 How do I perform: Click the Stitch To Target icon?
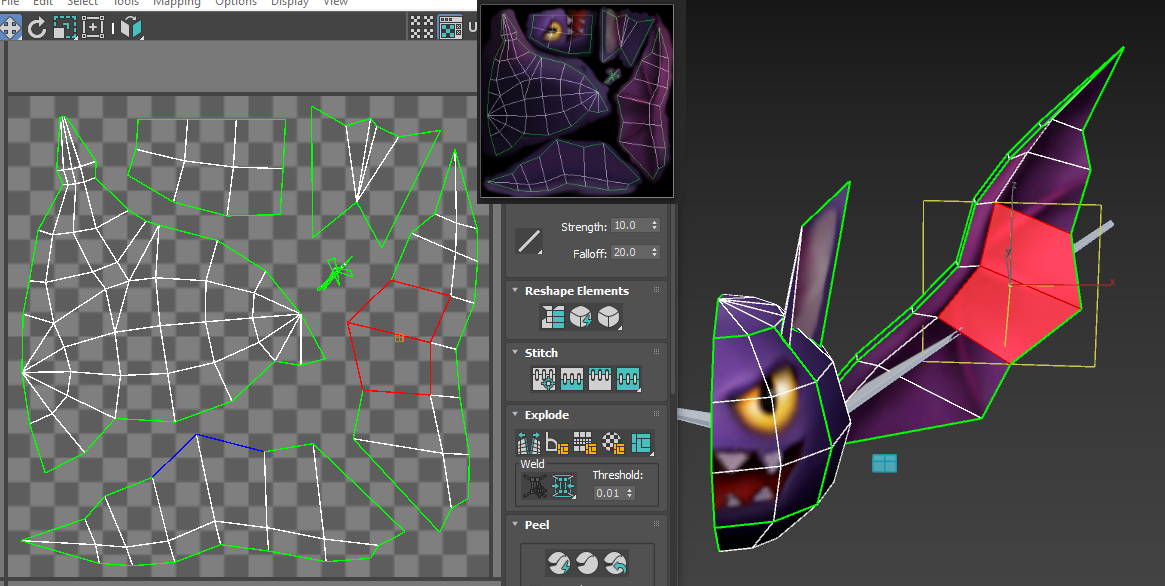tap(544, 379)
